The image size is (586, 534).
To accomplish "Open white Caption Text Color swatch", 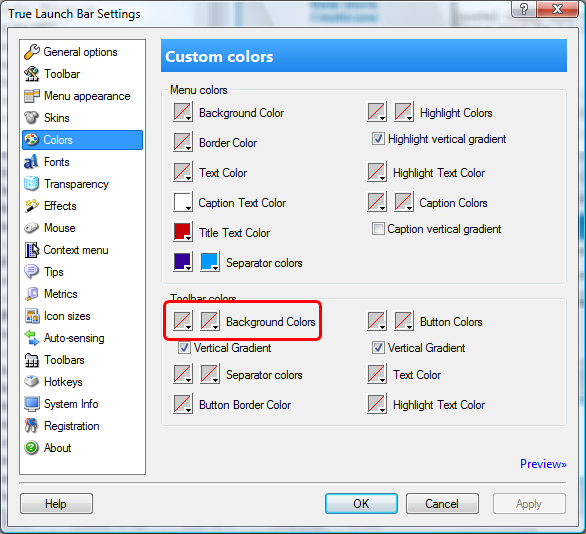I will (183, 202).
